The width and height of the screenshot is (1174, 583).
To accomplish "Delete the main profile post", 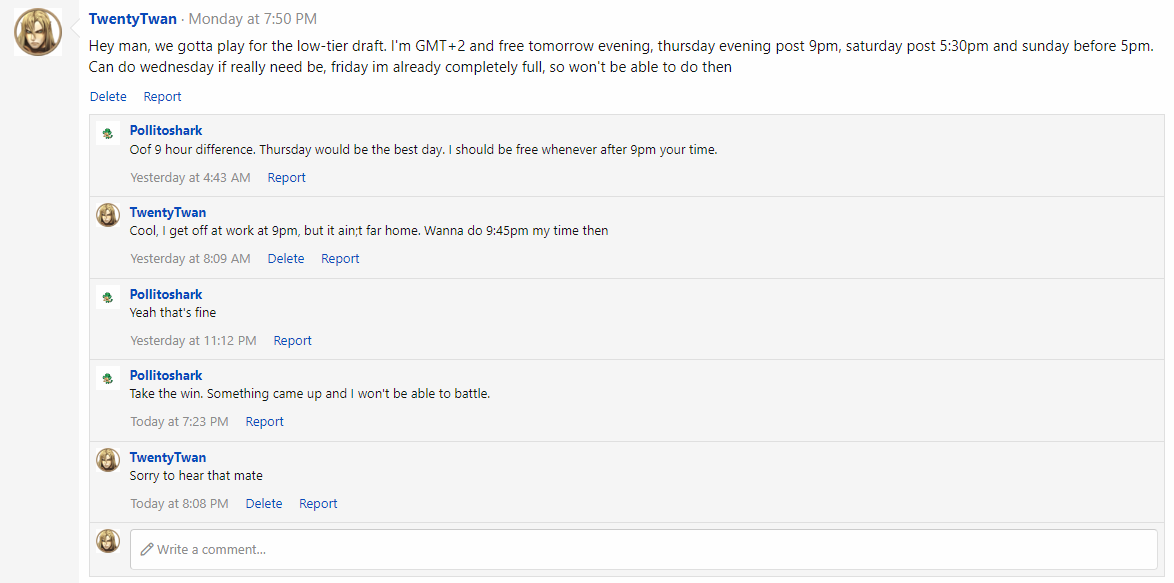I will [x=108, y=97].
